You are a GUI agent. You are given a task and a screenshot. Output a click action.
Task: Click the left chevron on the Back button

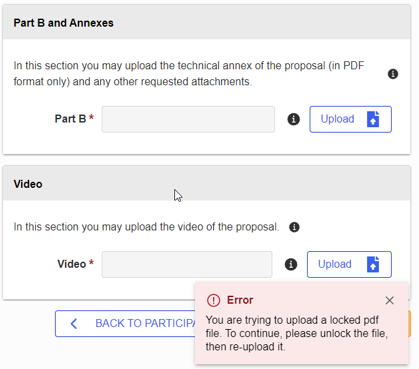tap(74, 323)
